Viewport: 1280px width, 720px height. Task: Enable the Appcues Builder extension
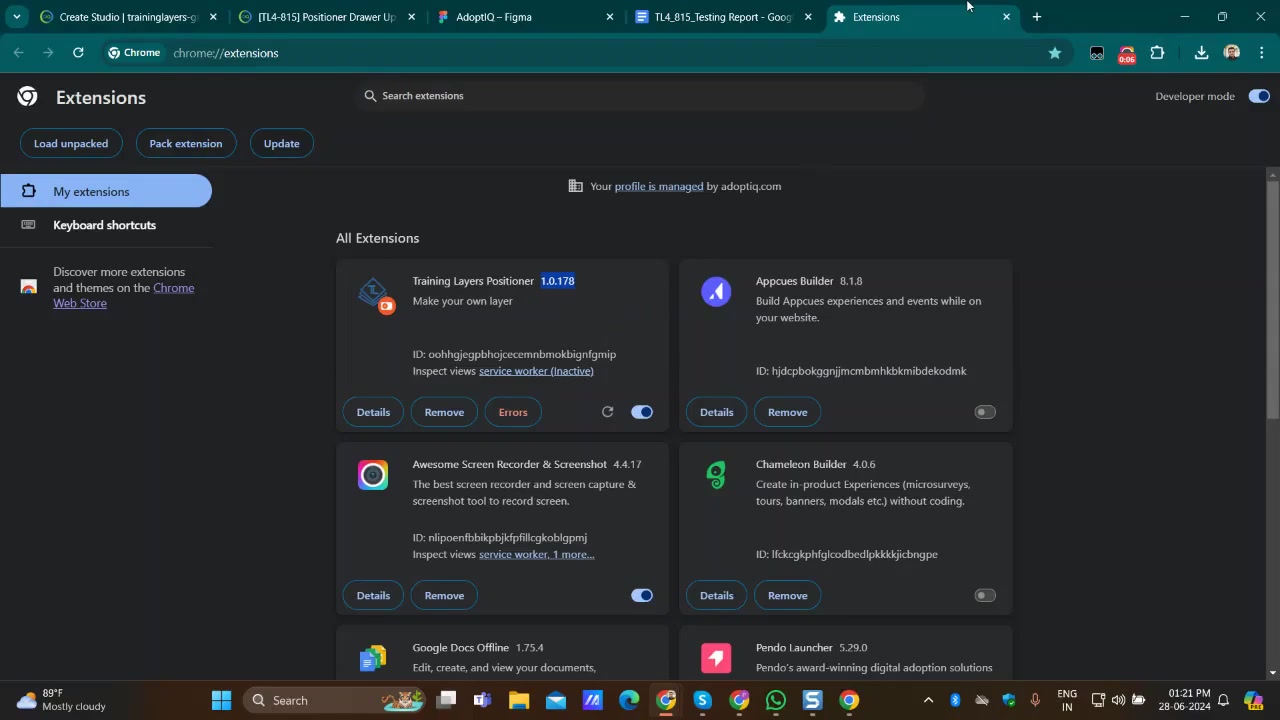pos(985,412)
